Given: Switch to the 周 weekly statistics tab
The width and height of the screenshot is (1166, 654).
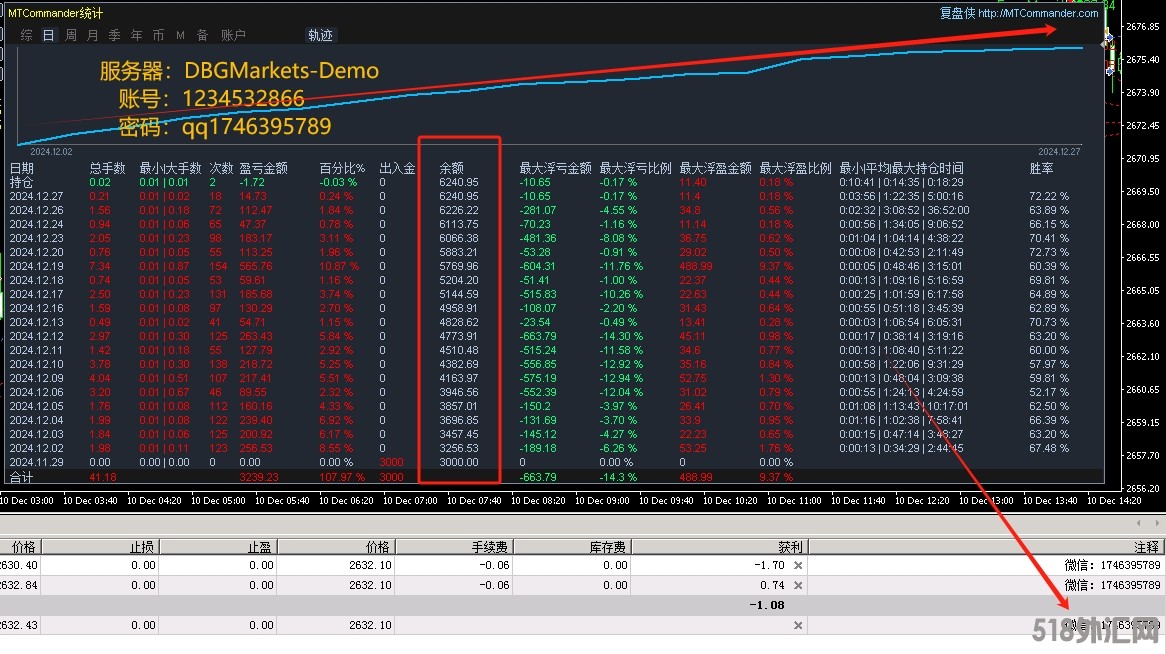Looking at the screenshot, I should tap(71, 35).
